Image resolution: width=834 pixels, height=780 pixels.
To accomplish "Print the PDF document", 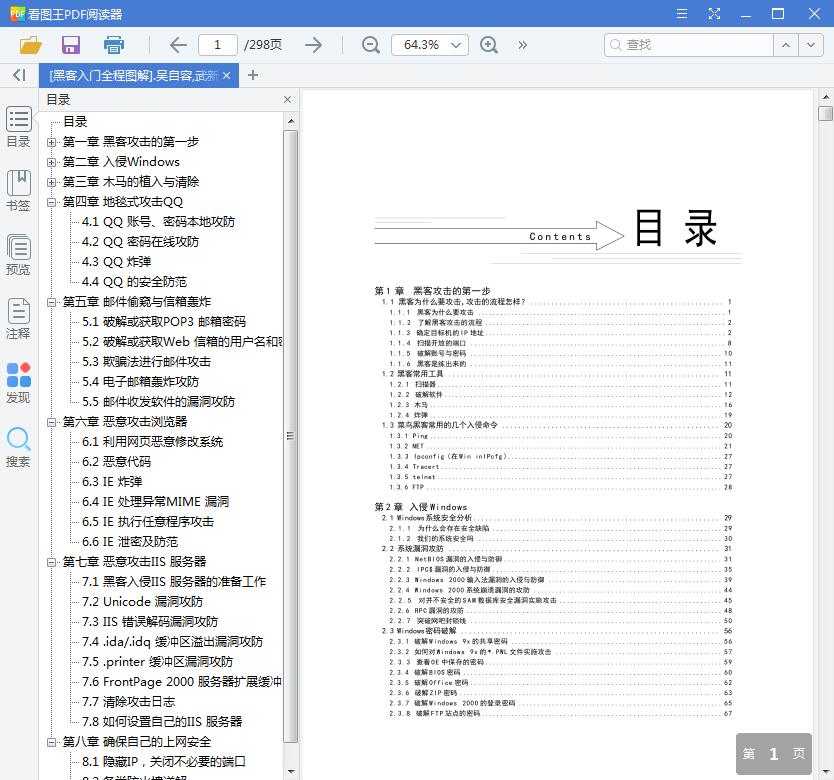I will [x=113, y=45].
